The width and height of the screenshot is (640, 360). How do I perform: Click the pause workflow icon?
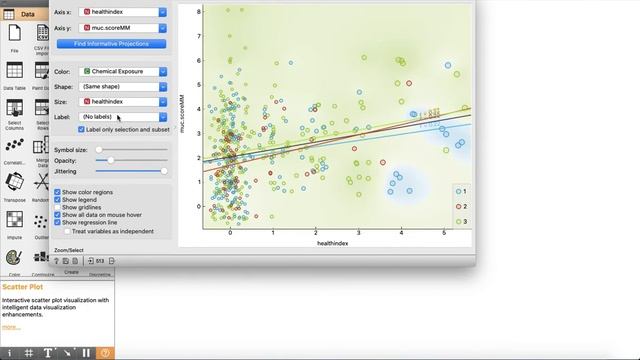click(86, 353)
